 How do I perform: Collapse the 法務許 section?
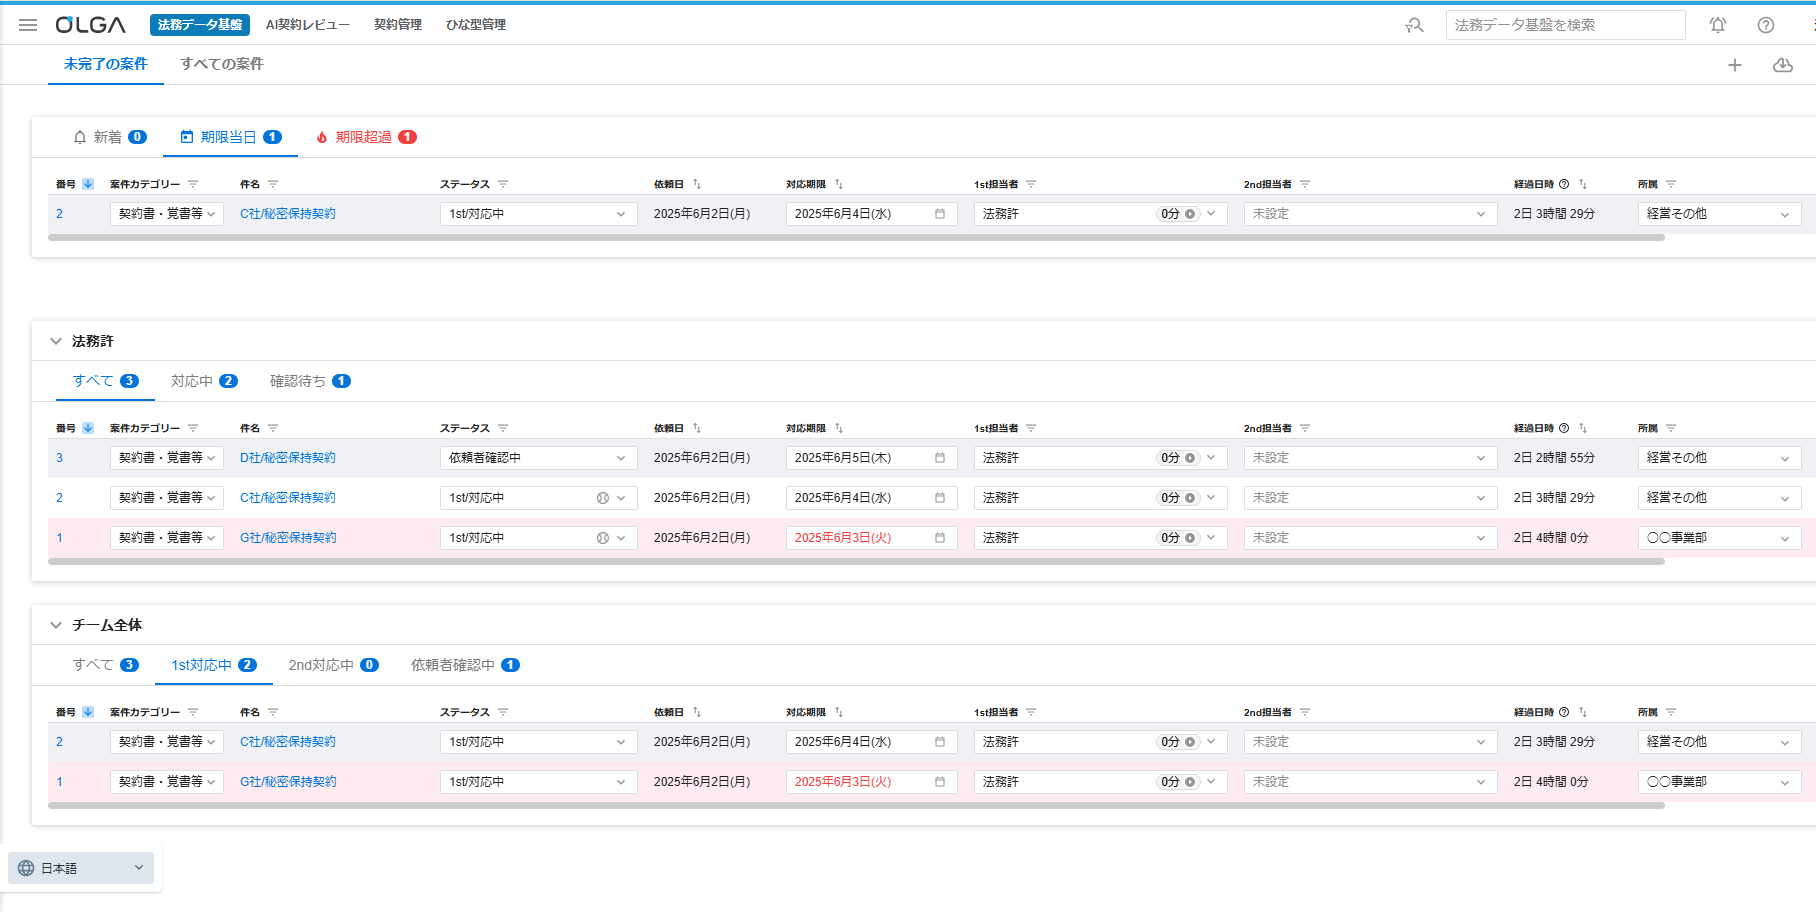point(56,341)
